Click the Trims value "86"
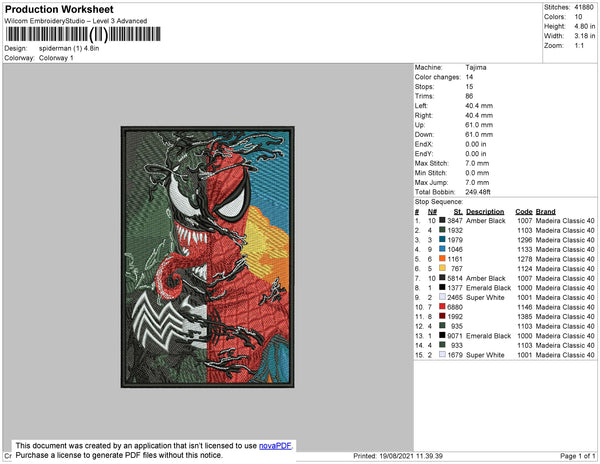Image resolution: width=600 pixels, height=464 pixels. pyautogui.click(x=469, y=96)
